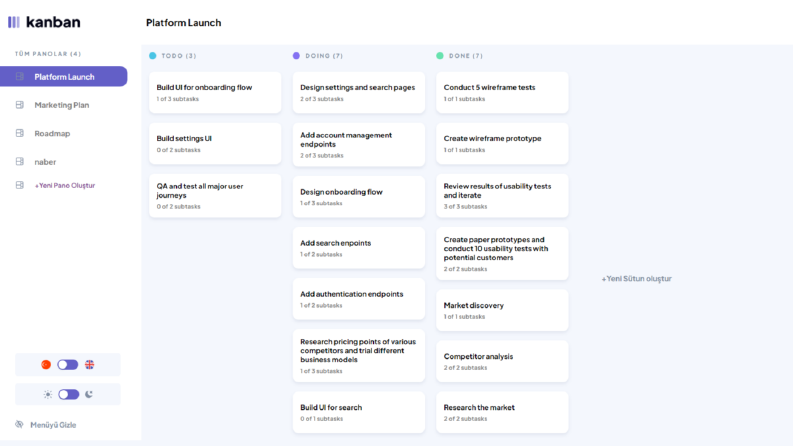
Task: Open the Platform Launch board
Action: [x=64, y=76]
